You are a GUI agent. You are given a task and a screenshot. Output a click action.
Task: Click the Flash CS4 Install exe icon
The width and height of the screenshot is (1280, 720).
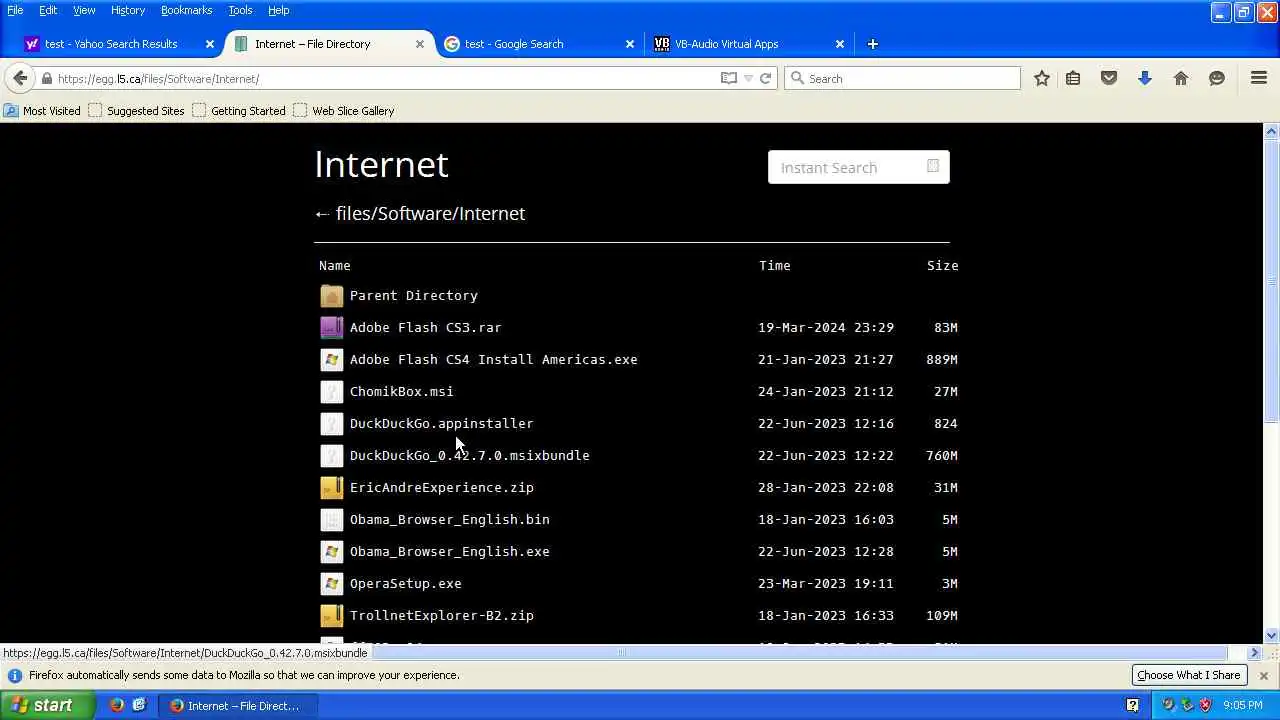331,359
